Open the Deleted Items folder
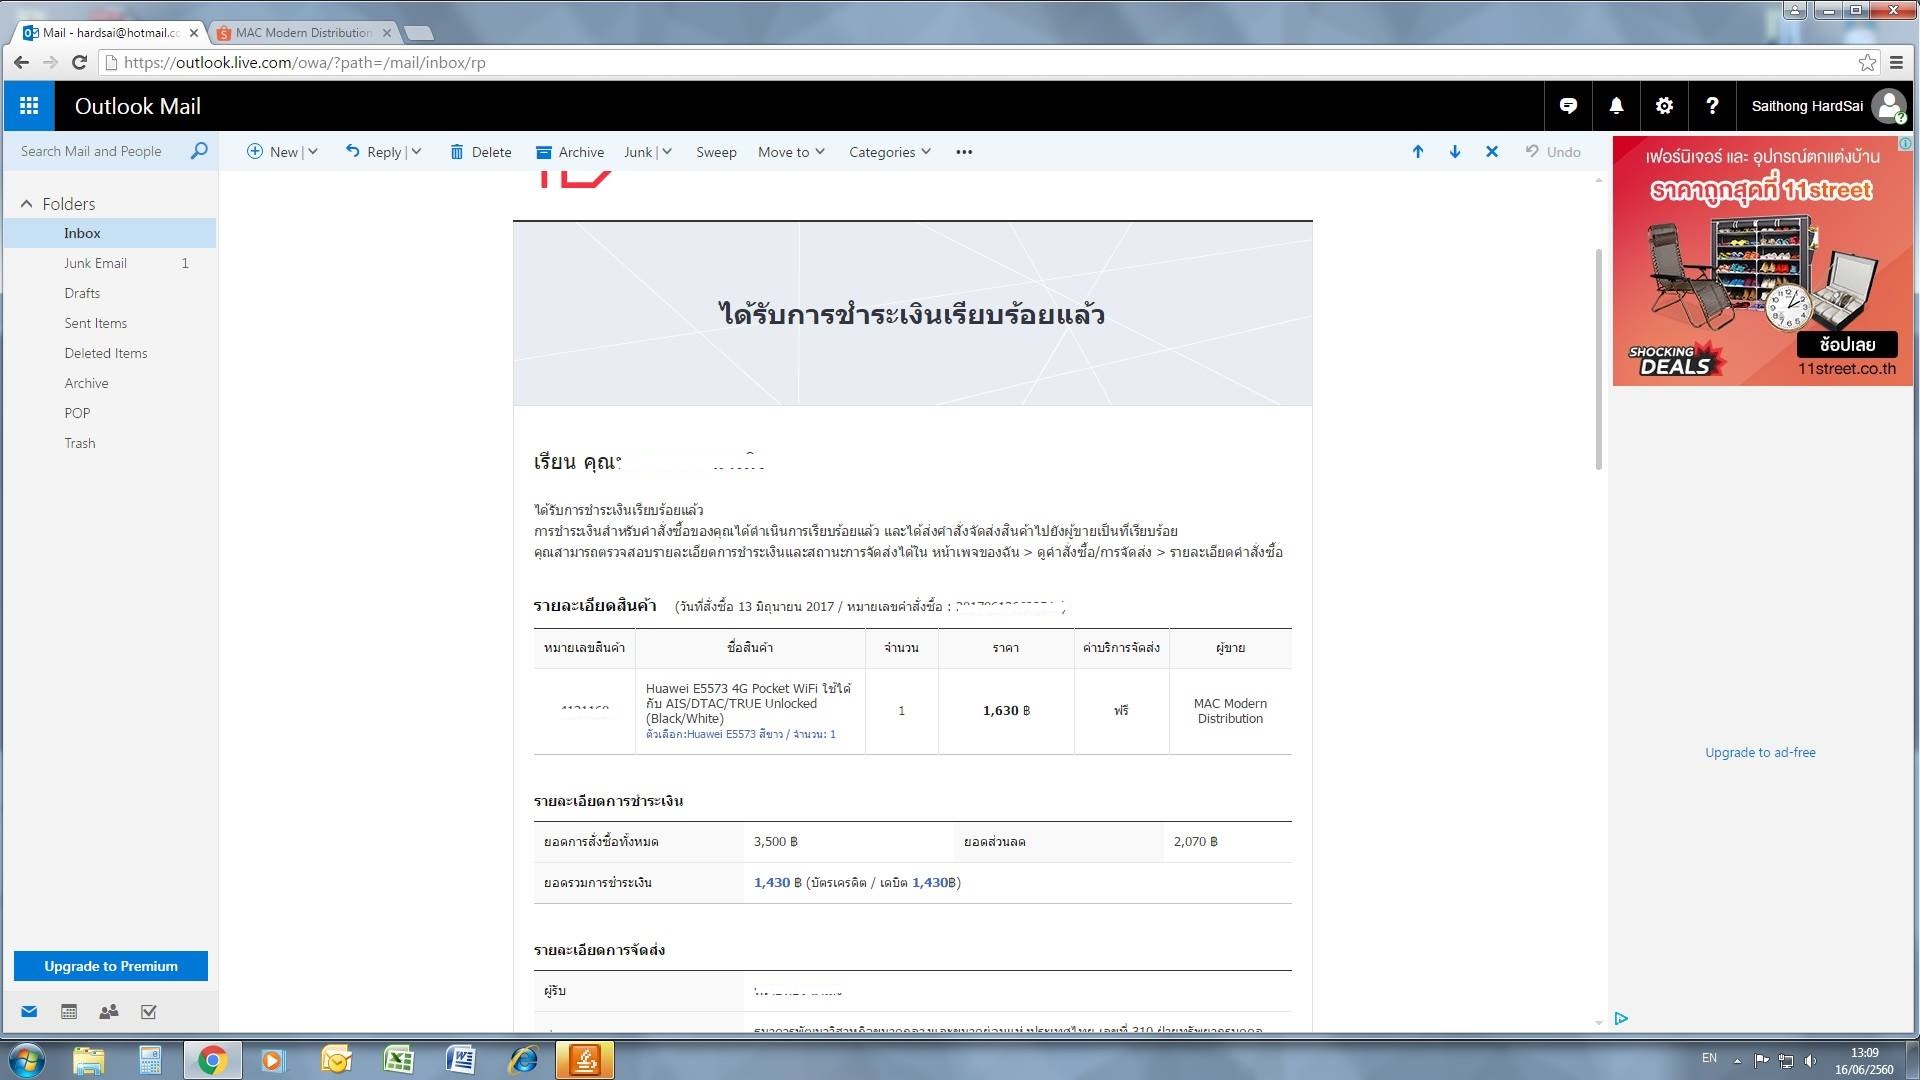1920x1080 pixels. click(x=110, y=353)
